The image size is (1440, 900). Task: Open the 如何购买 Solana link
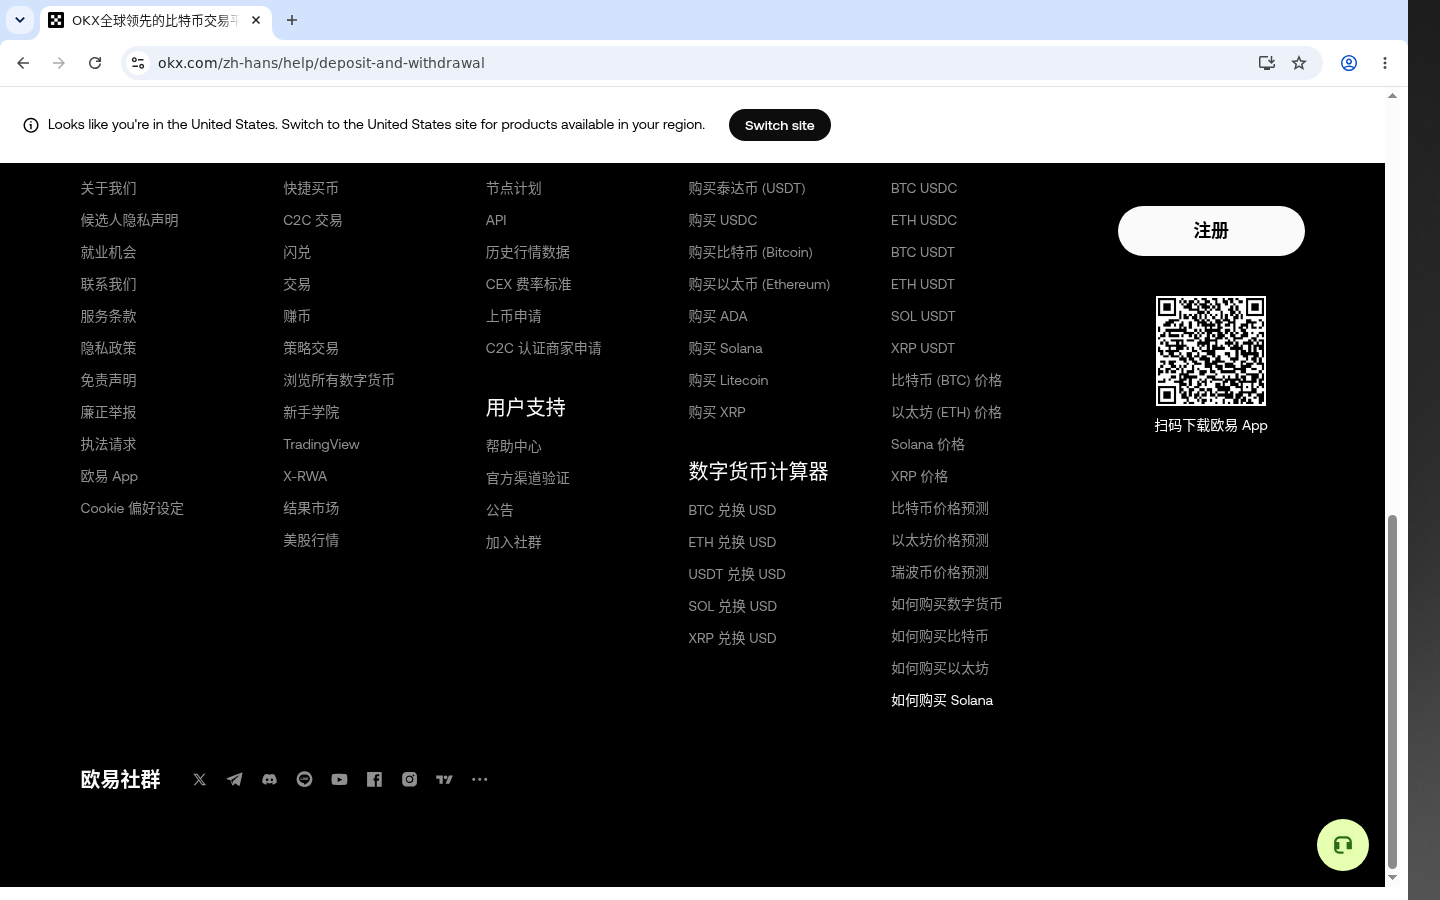tap(942, 700)
